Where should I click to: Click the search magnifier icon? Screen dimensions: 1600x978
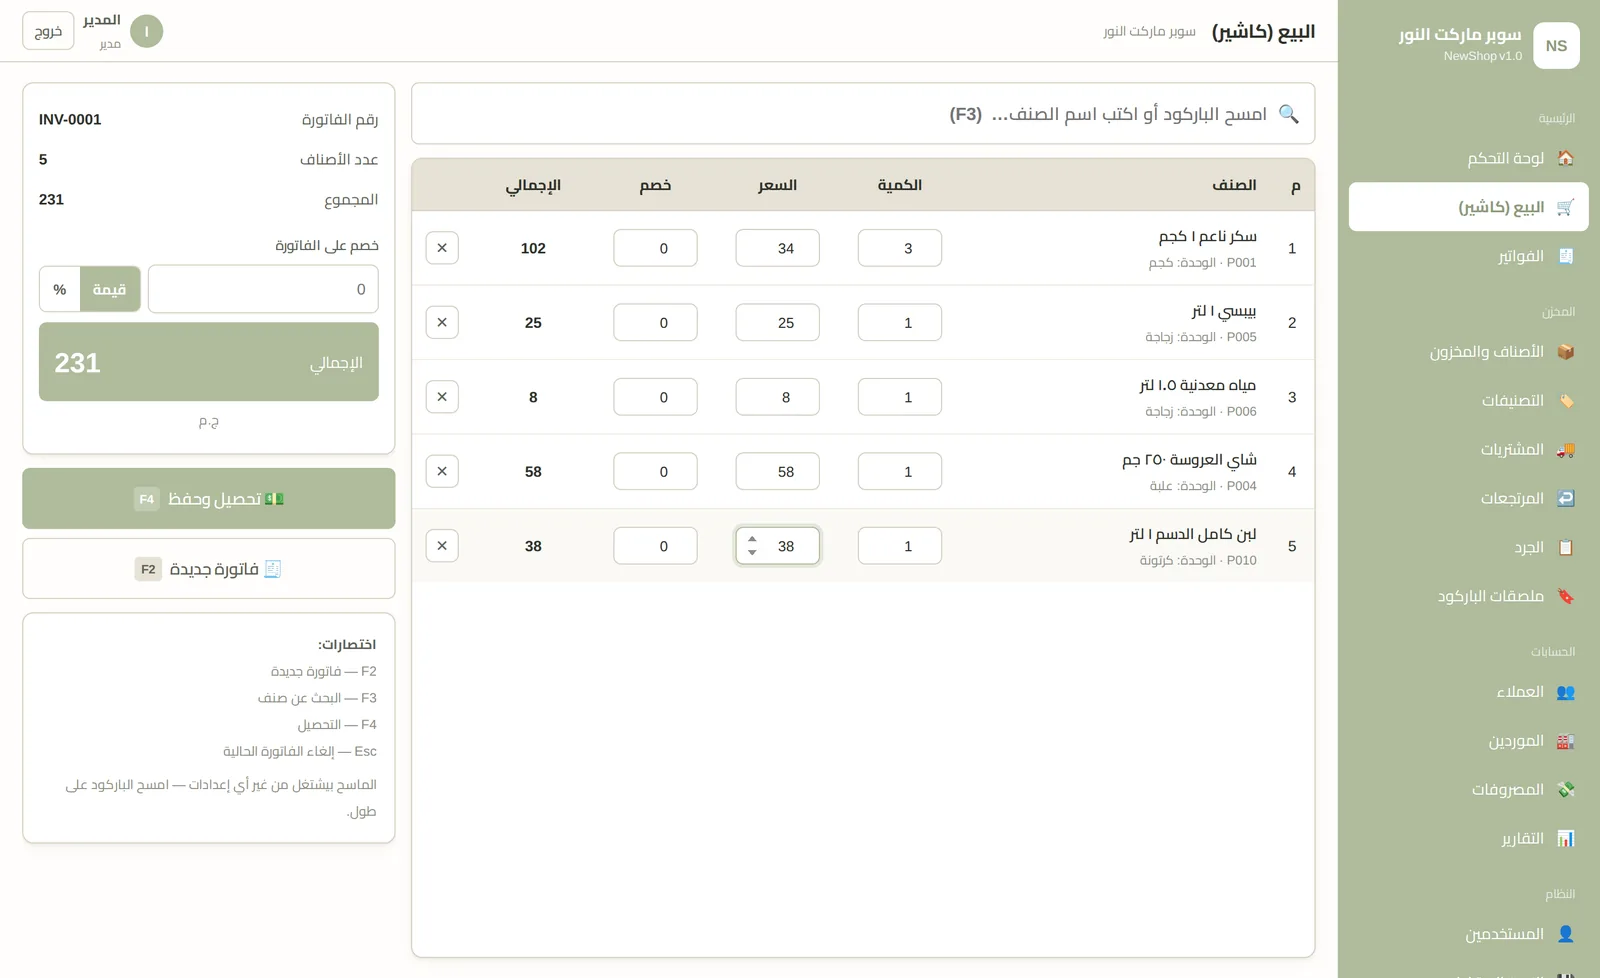pos(1289,114)
